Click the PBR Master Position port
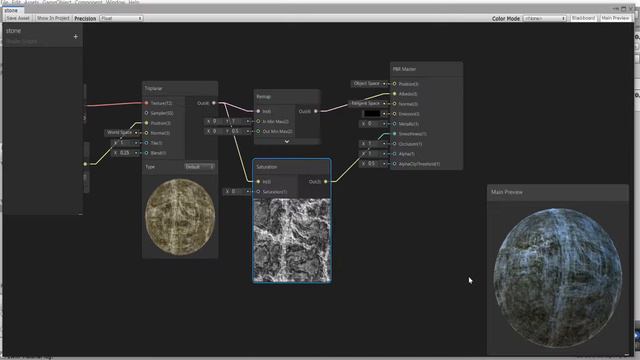 pos(394,84)
